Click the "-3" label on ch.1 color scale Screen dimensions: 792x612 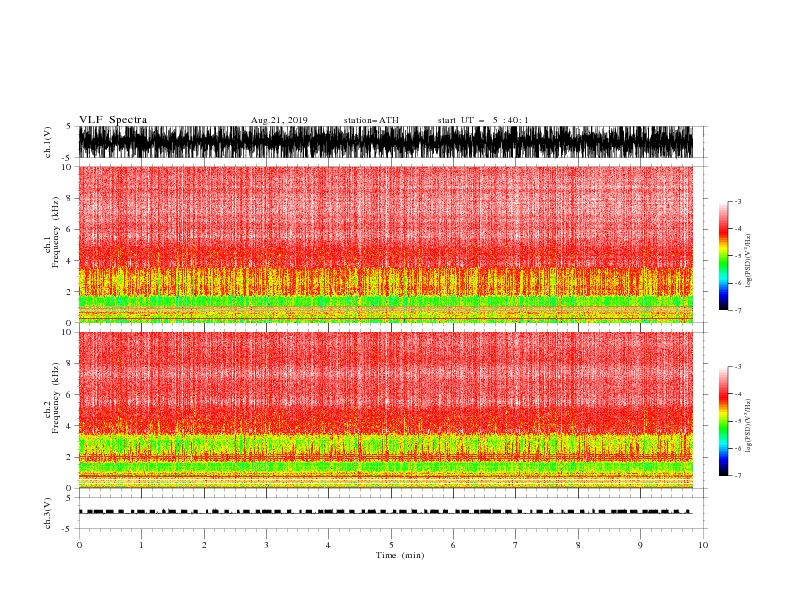[x=738, y=201]
